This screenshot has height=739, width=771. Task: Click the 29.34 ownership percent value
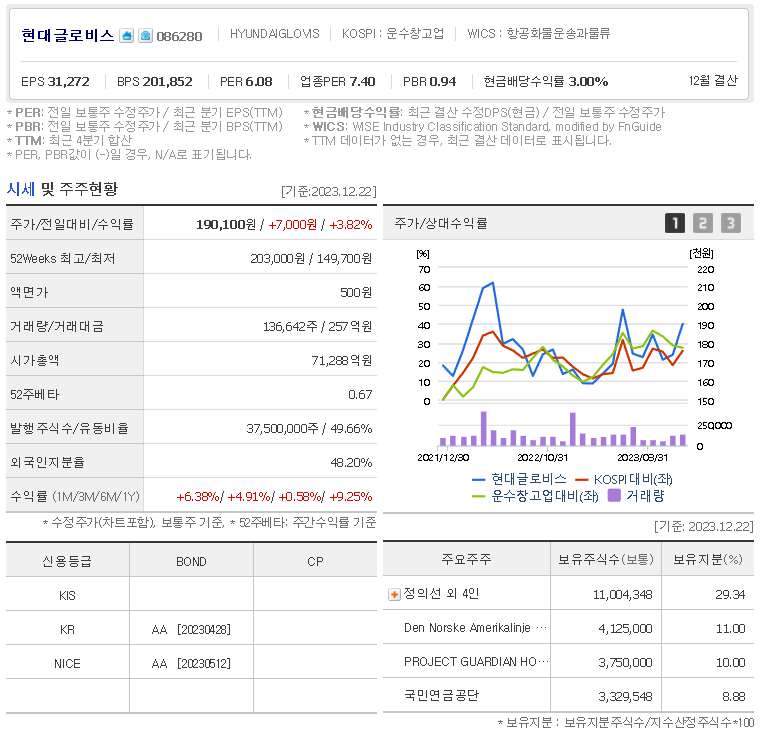click(x=730, y=594)
